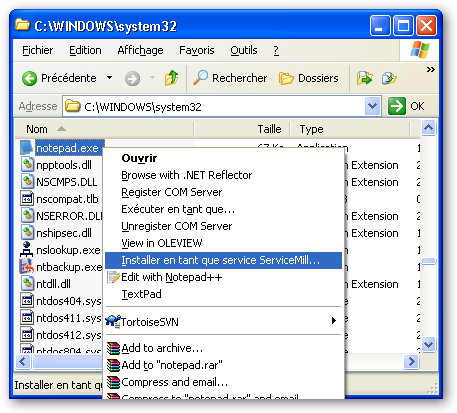
Task: Select the ntdos411.sys file icon
Action: (27, 318)
